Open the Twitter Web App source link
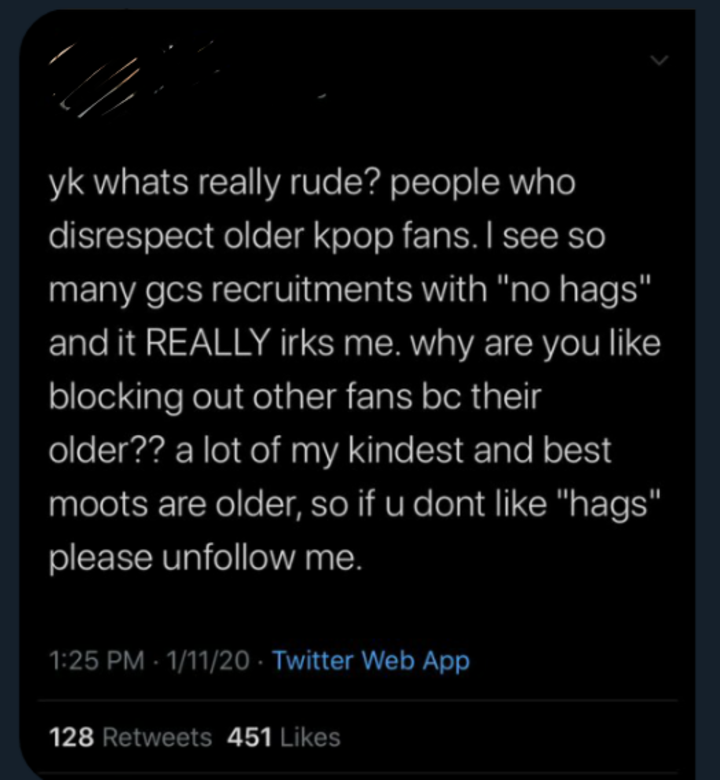Screen dimensions: 720x780 pos(371,661)
